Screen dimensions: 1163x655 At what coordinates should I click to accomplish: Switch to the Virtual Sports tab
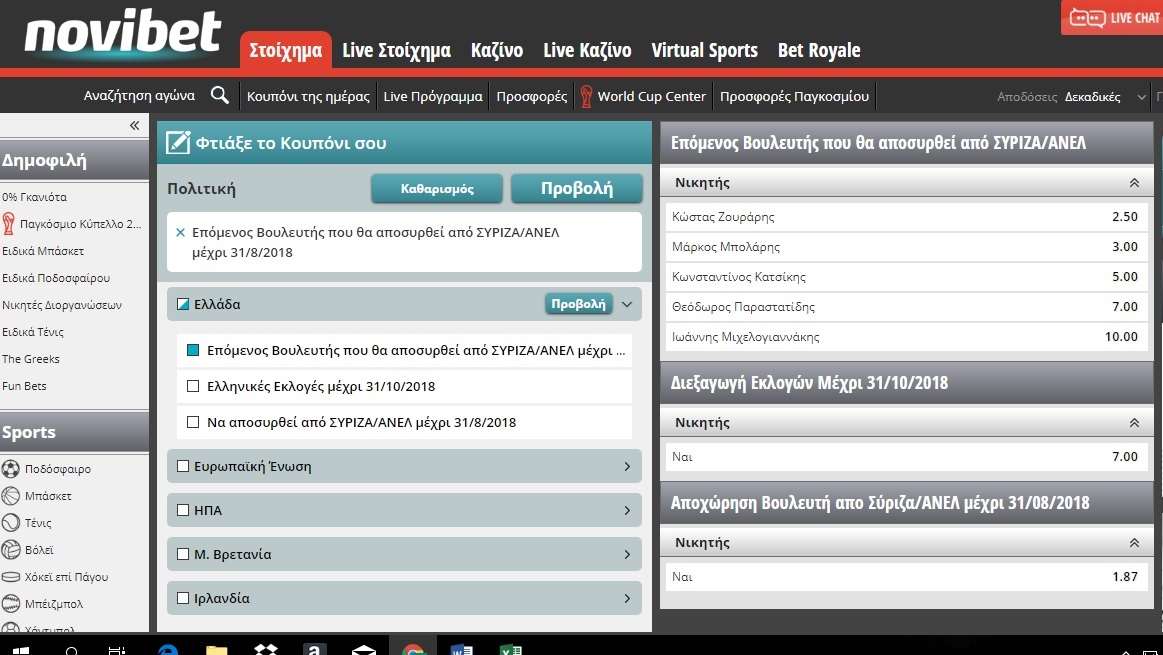[x=705, y=50]
